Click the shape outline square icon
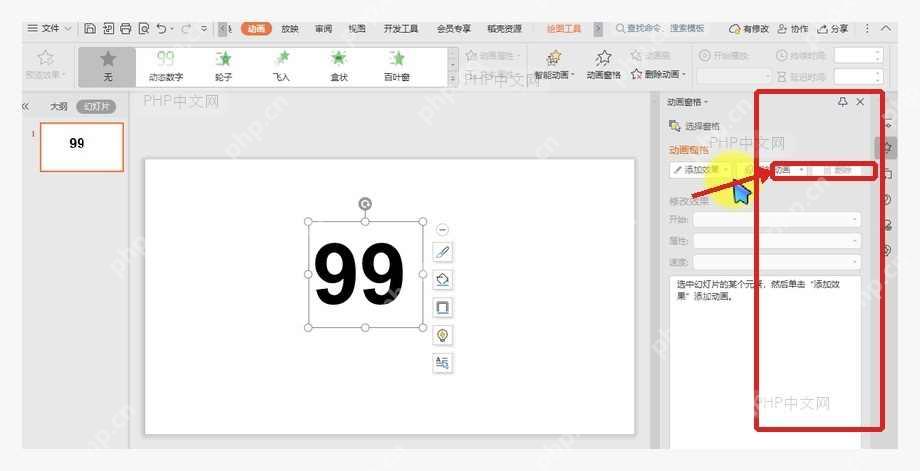The height and width of the screenshot is (471, 920). (x=442, y=307)
